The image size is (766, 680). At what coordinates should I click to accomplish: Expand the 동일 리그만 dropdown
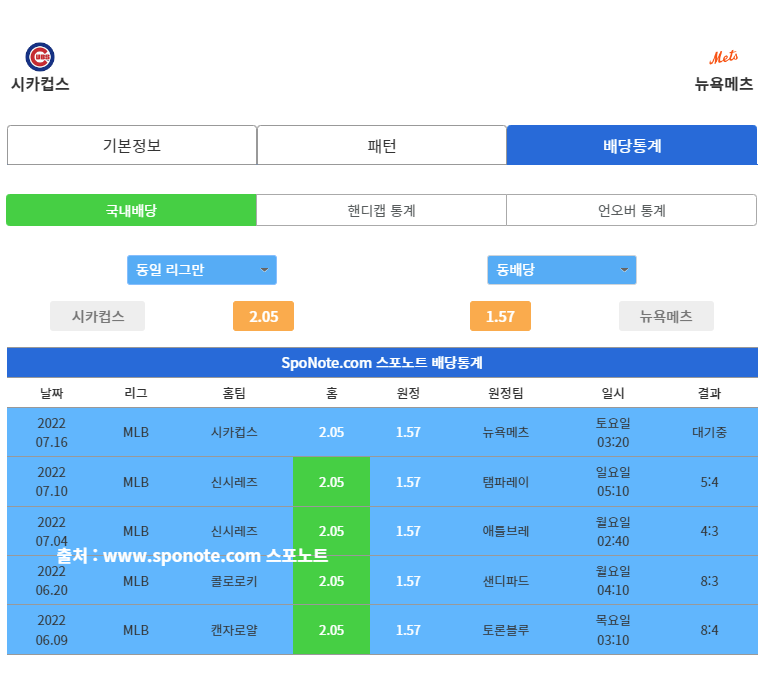[x=202, y=270]
